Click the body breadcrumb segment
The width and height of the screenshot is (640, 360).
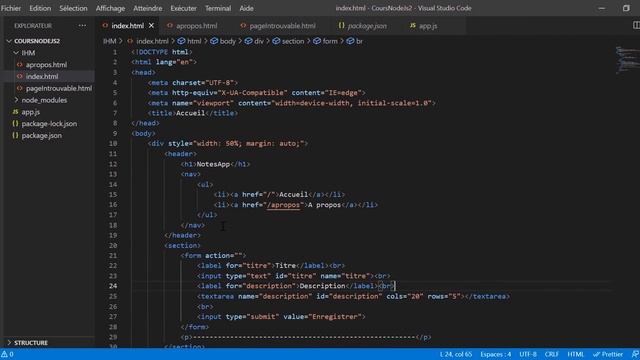point(223,41)
